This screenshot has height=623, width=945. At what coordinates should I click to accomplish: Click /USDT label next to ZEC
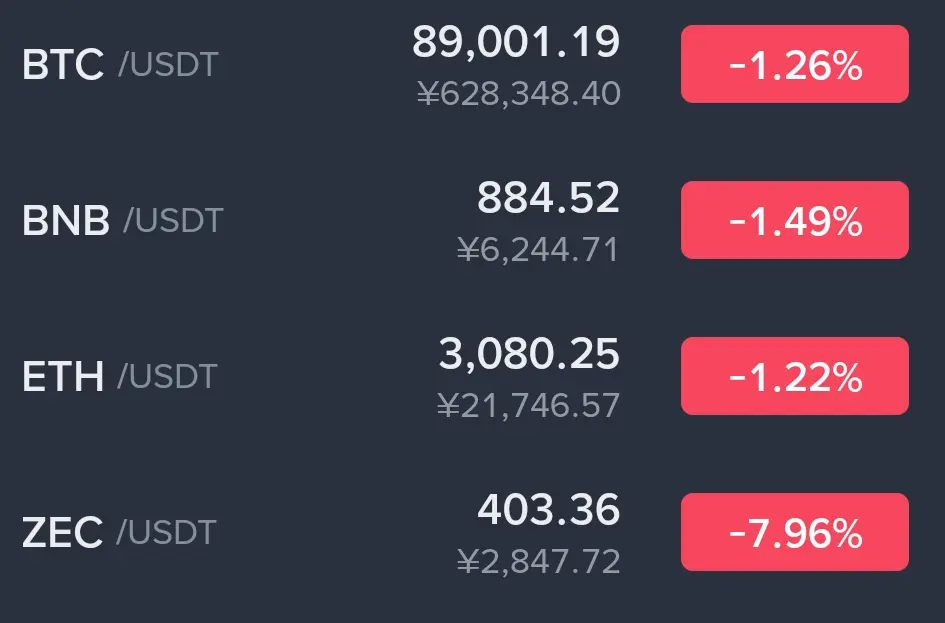[x=166, y=533]
